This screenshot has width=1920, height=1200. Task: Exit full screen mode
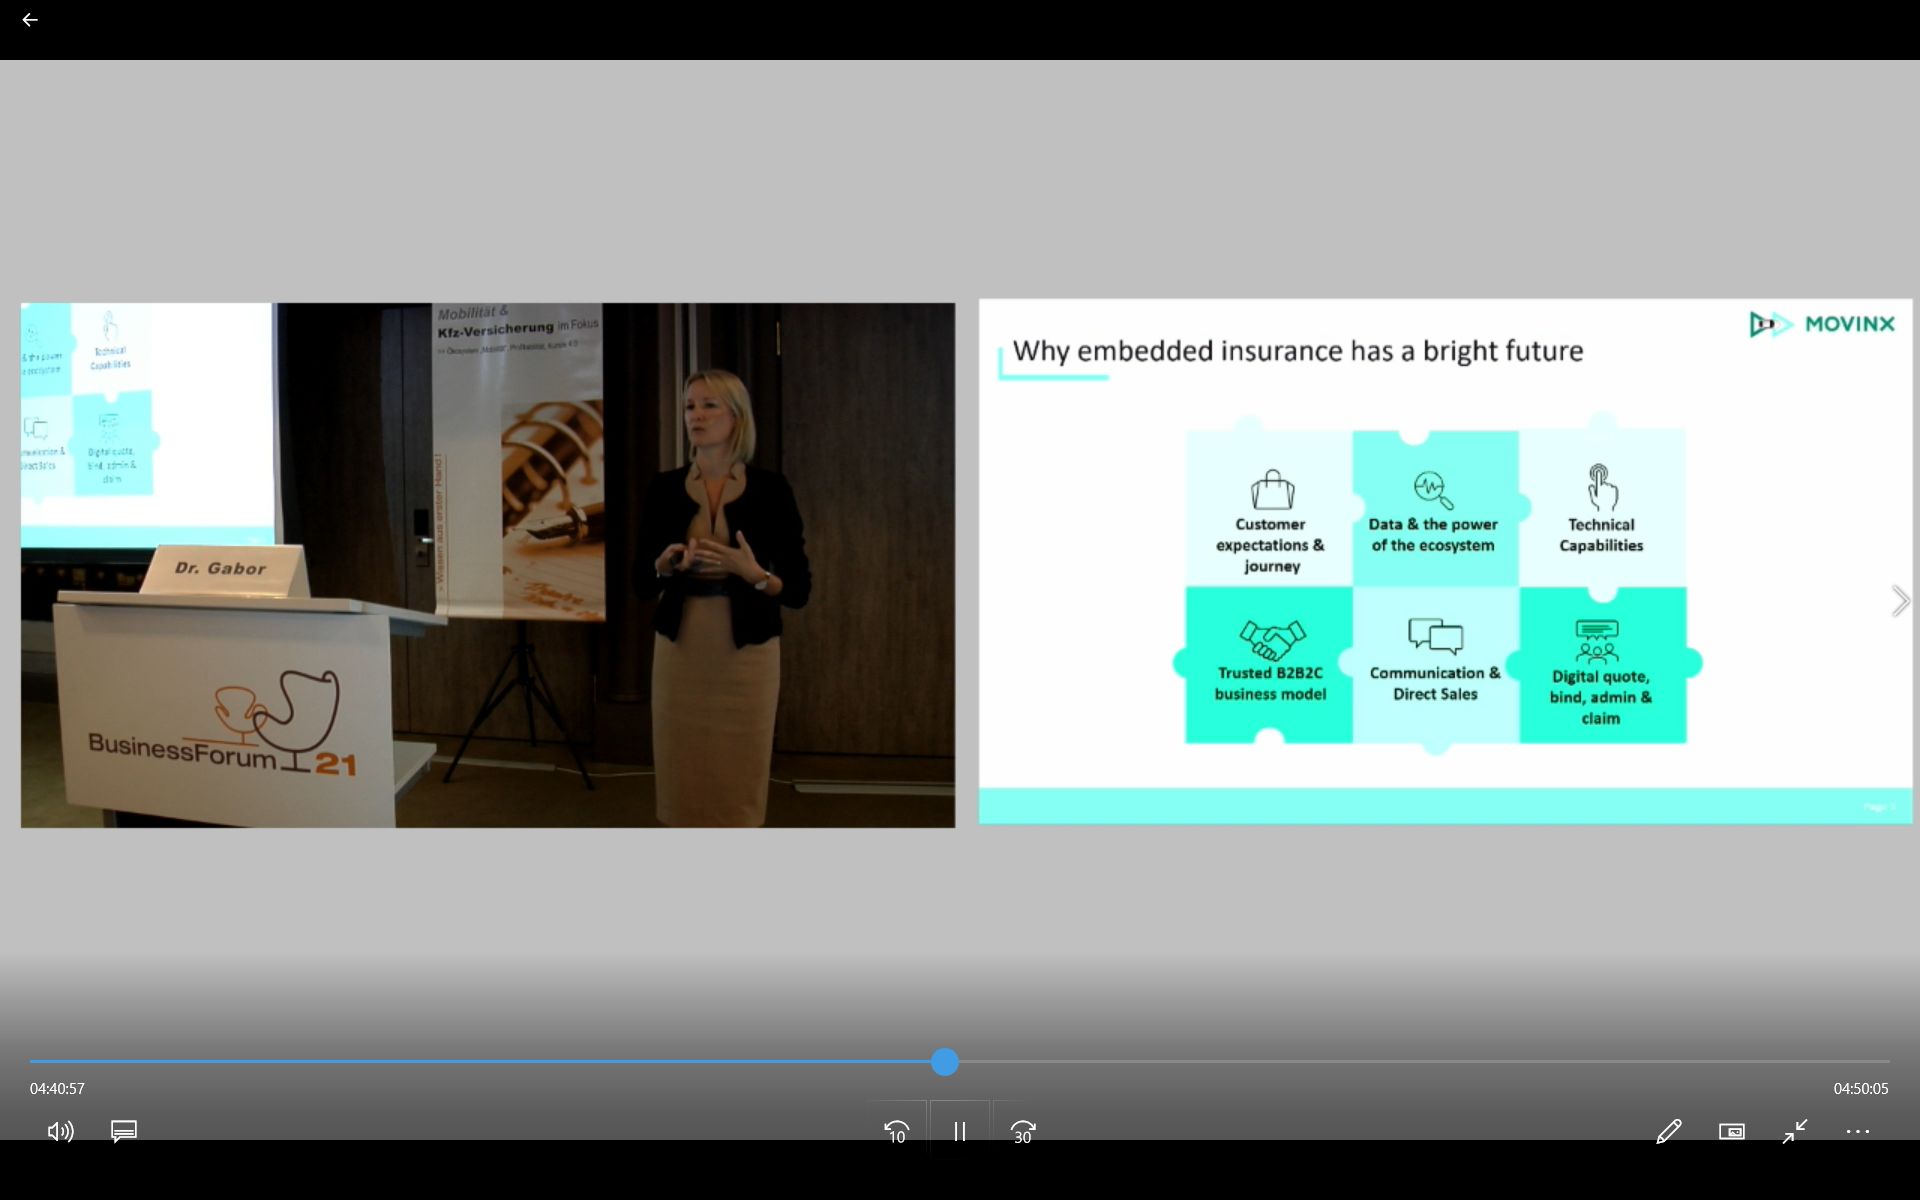point(1795,1131)
